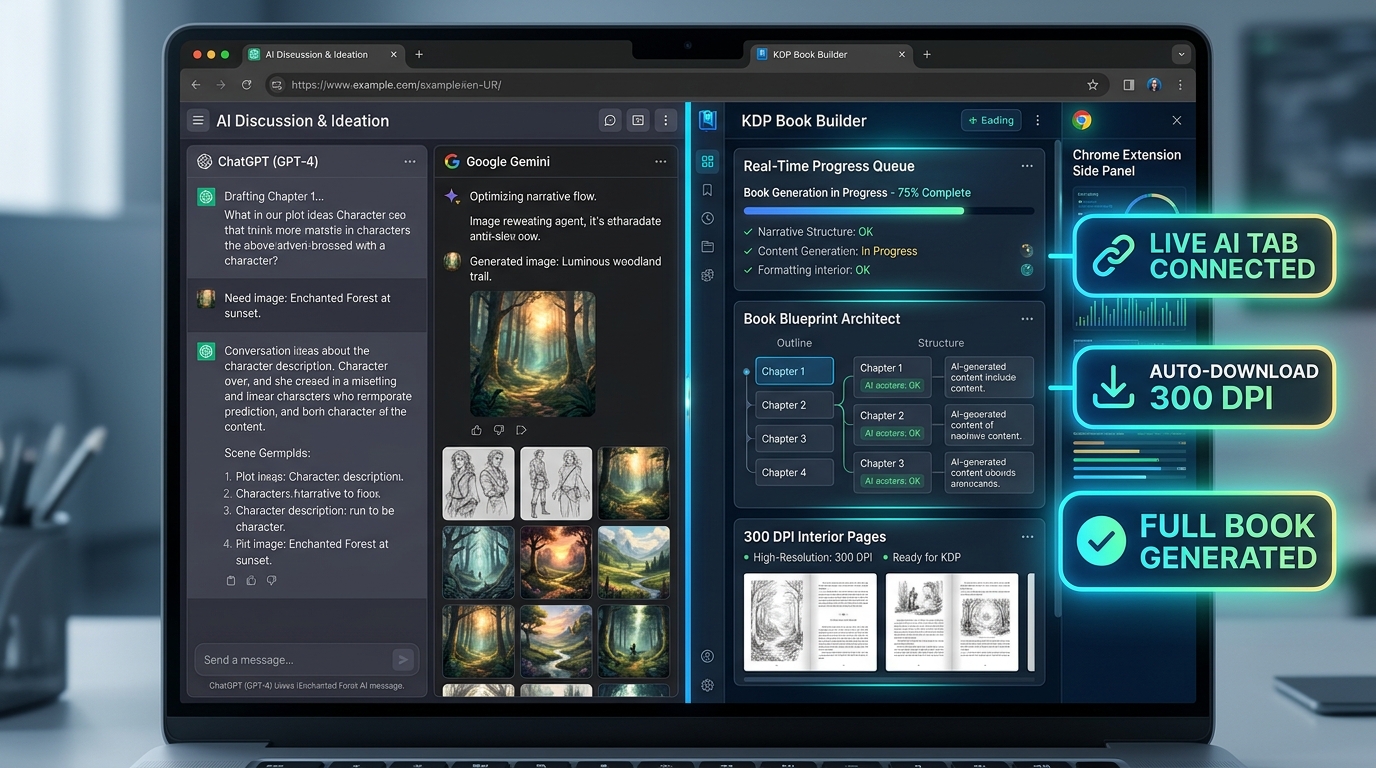Open the folder icon in KDP sidebar
The height and width of the screenshot is (768, 1376).
point(708,246)
